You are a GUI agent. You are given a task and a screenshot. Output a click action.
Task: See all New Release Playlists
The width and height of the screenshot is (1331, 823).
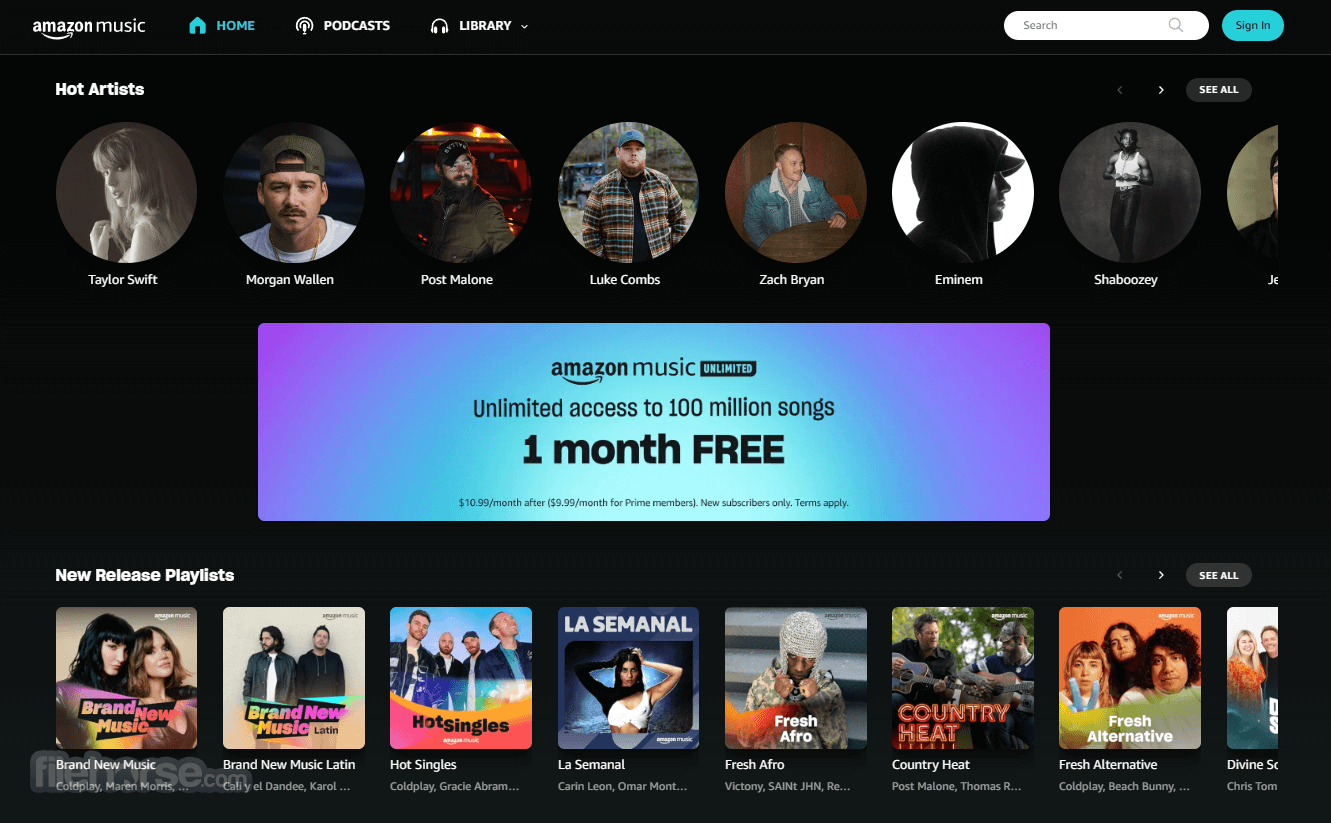point(1218,575)
